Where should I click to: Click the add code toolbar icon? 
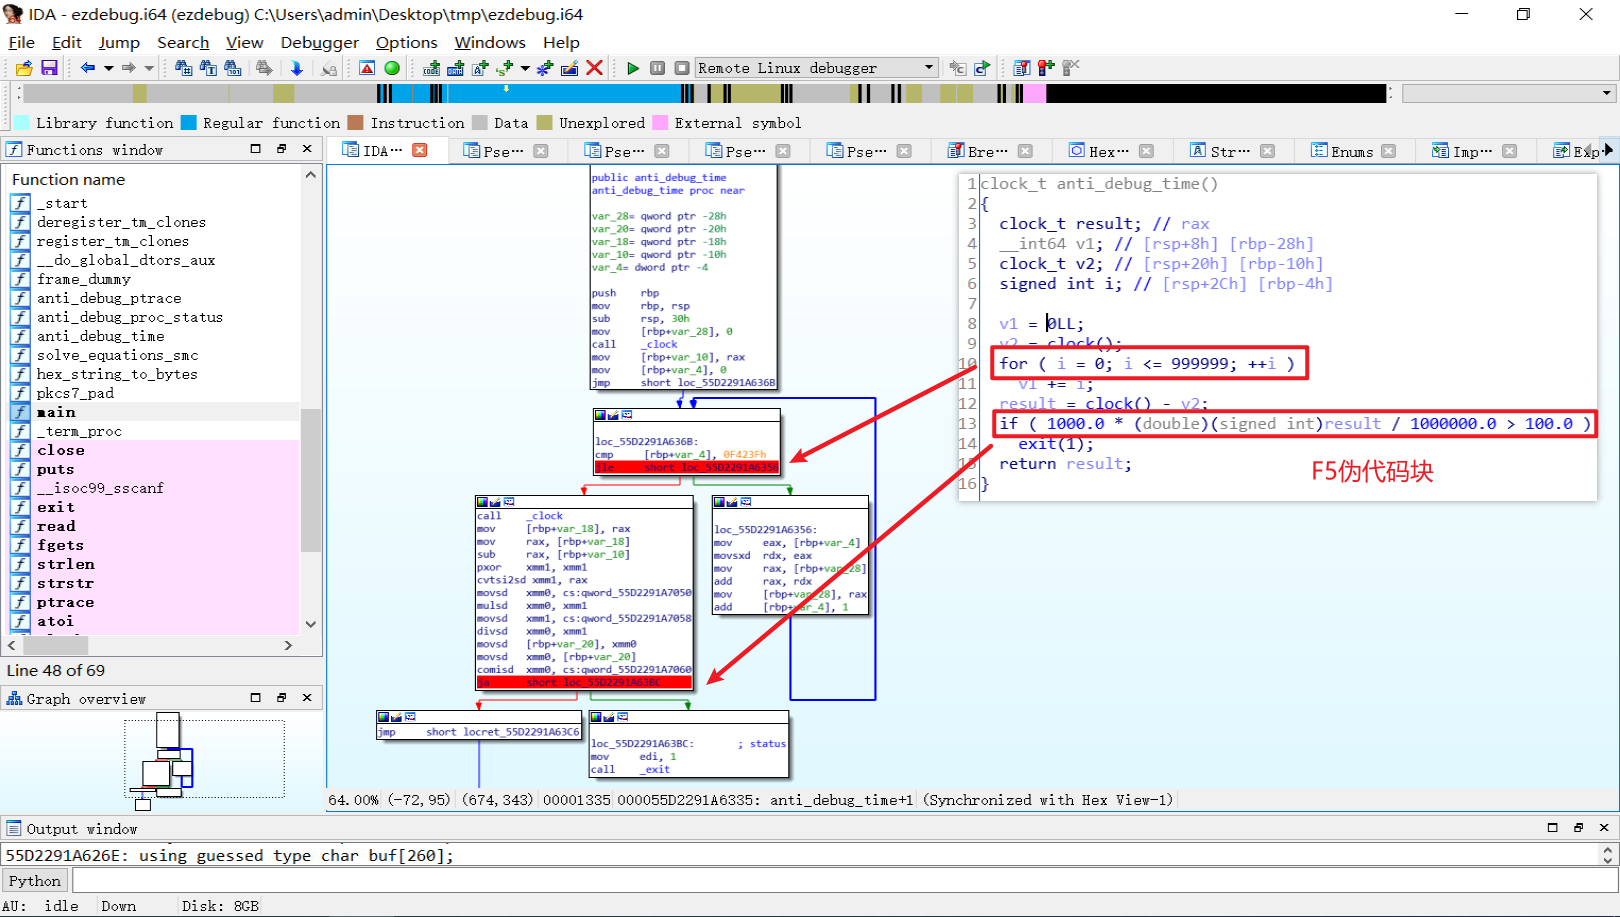pyautogui.click(x=431, y=68)
